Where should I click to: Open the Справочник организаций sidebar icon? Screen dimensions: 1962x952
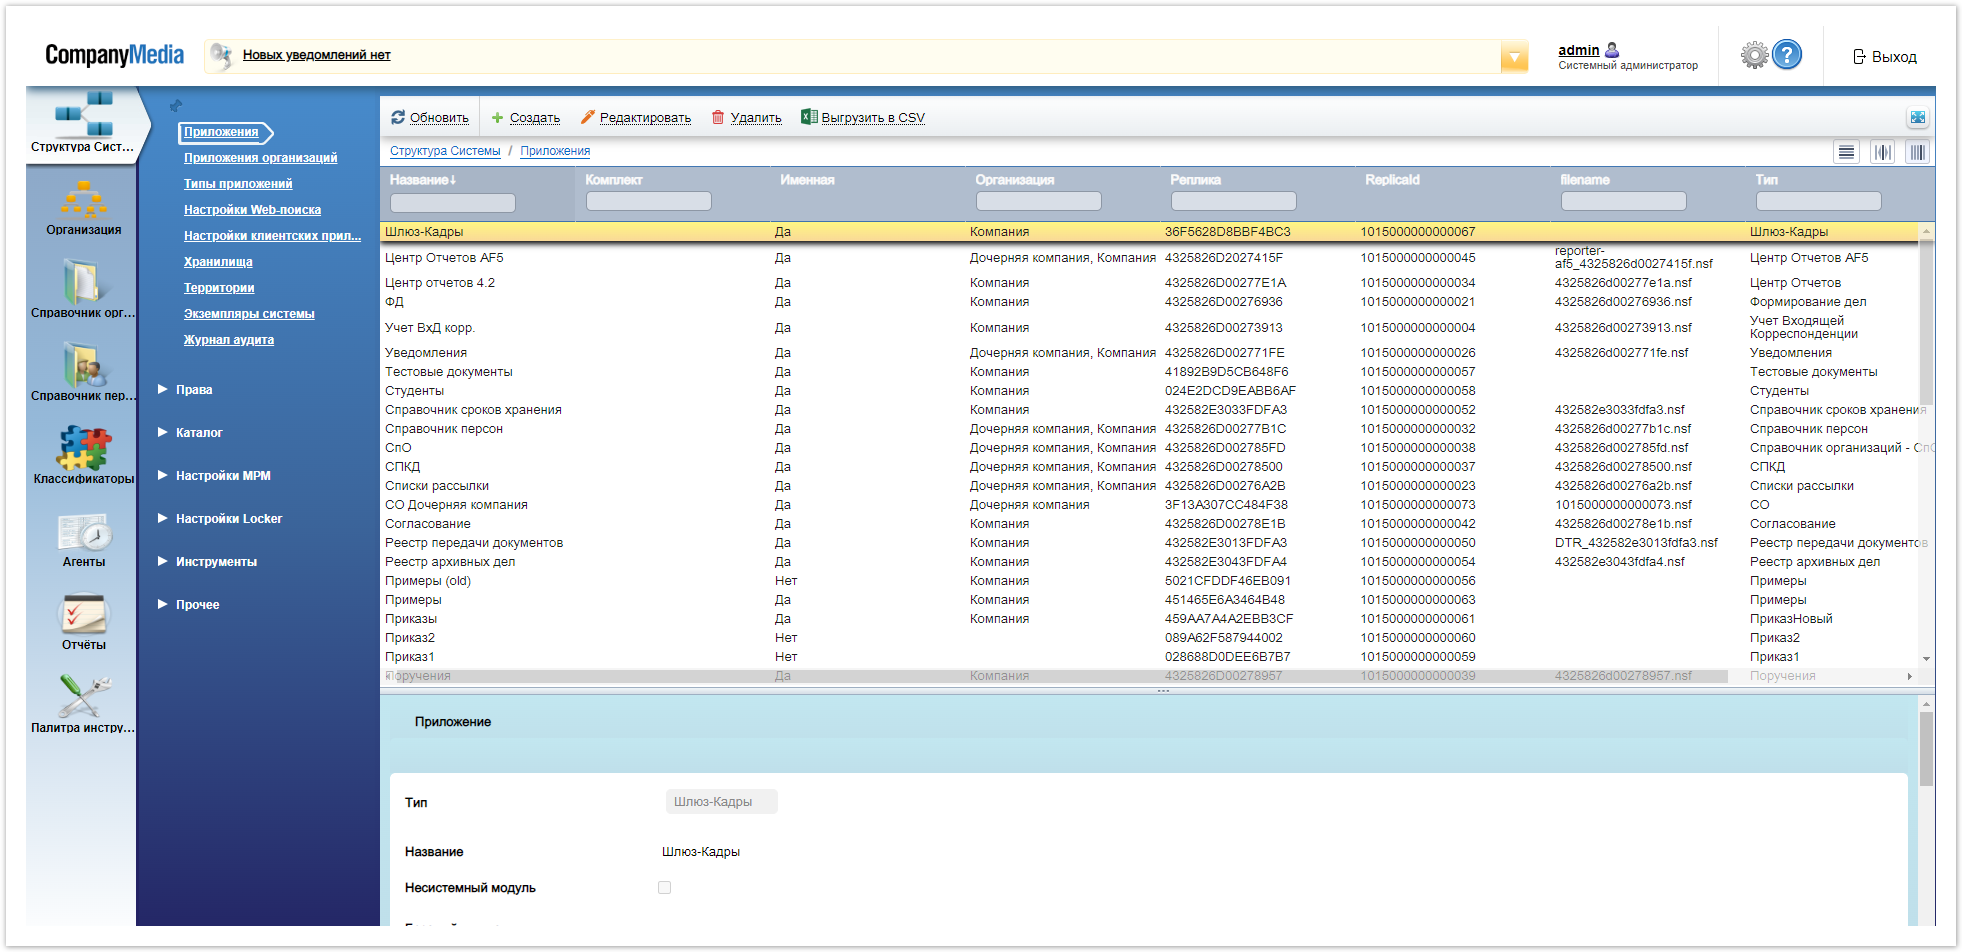click(x=83, y=289)
